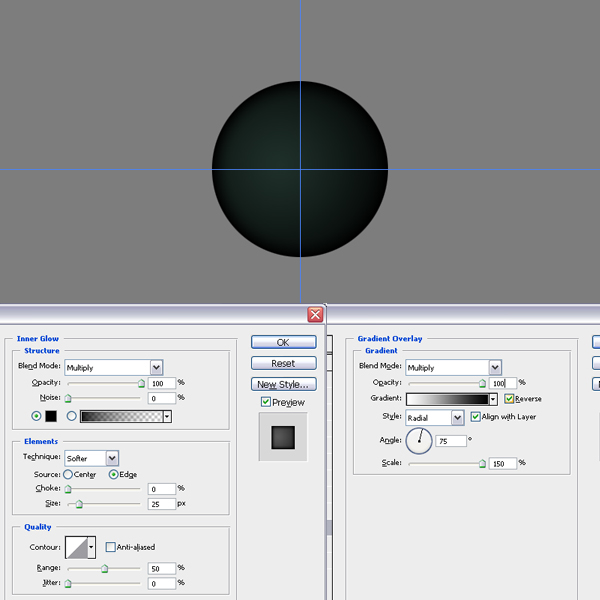
Task: Click the New Style... button
Action: pyautogui.click(x=284, y=384)
